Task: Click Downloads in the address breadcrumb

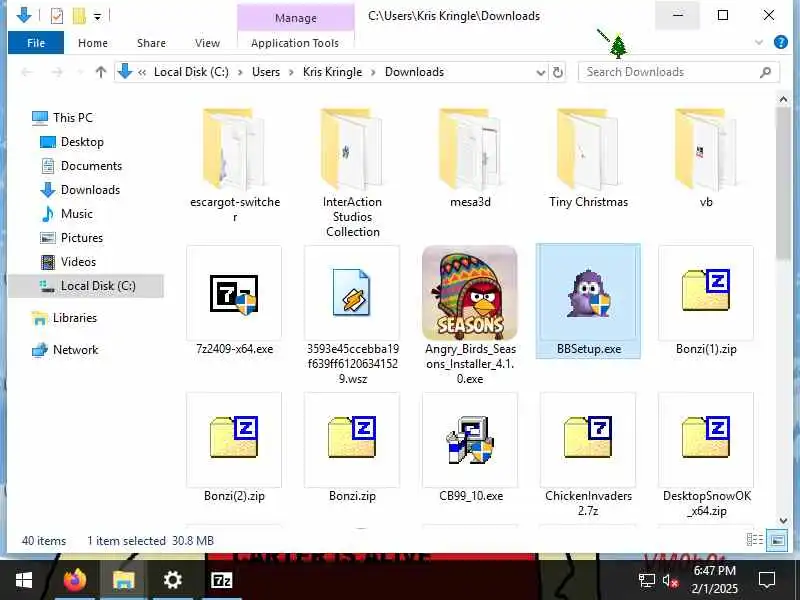Action: (414, 72)
